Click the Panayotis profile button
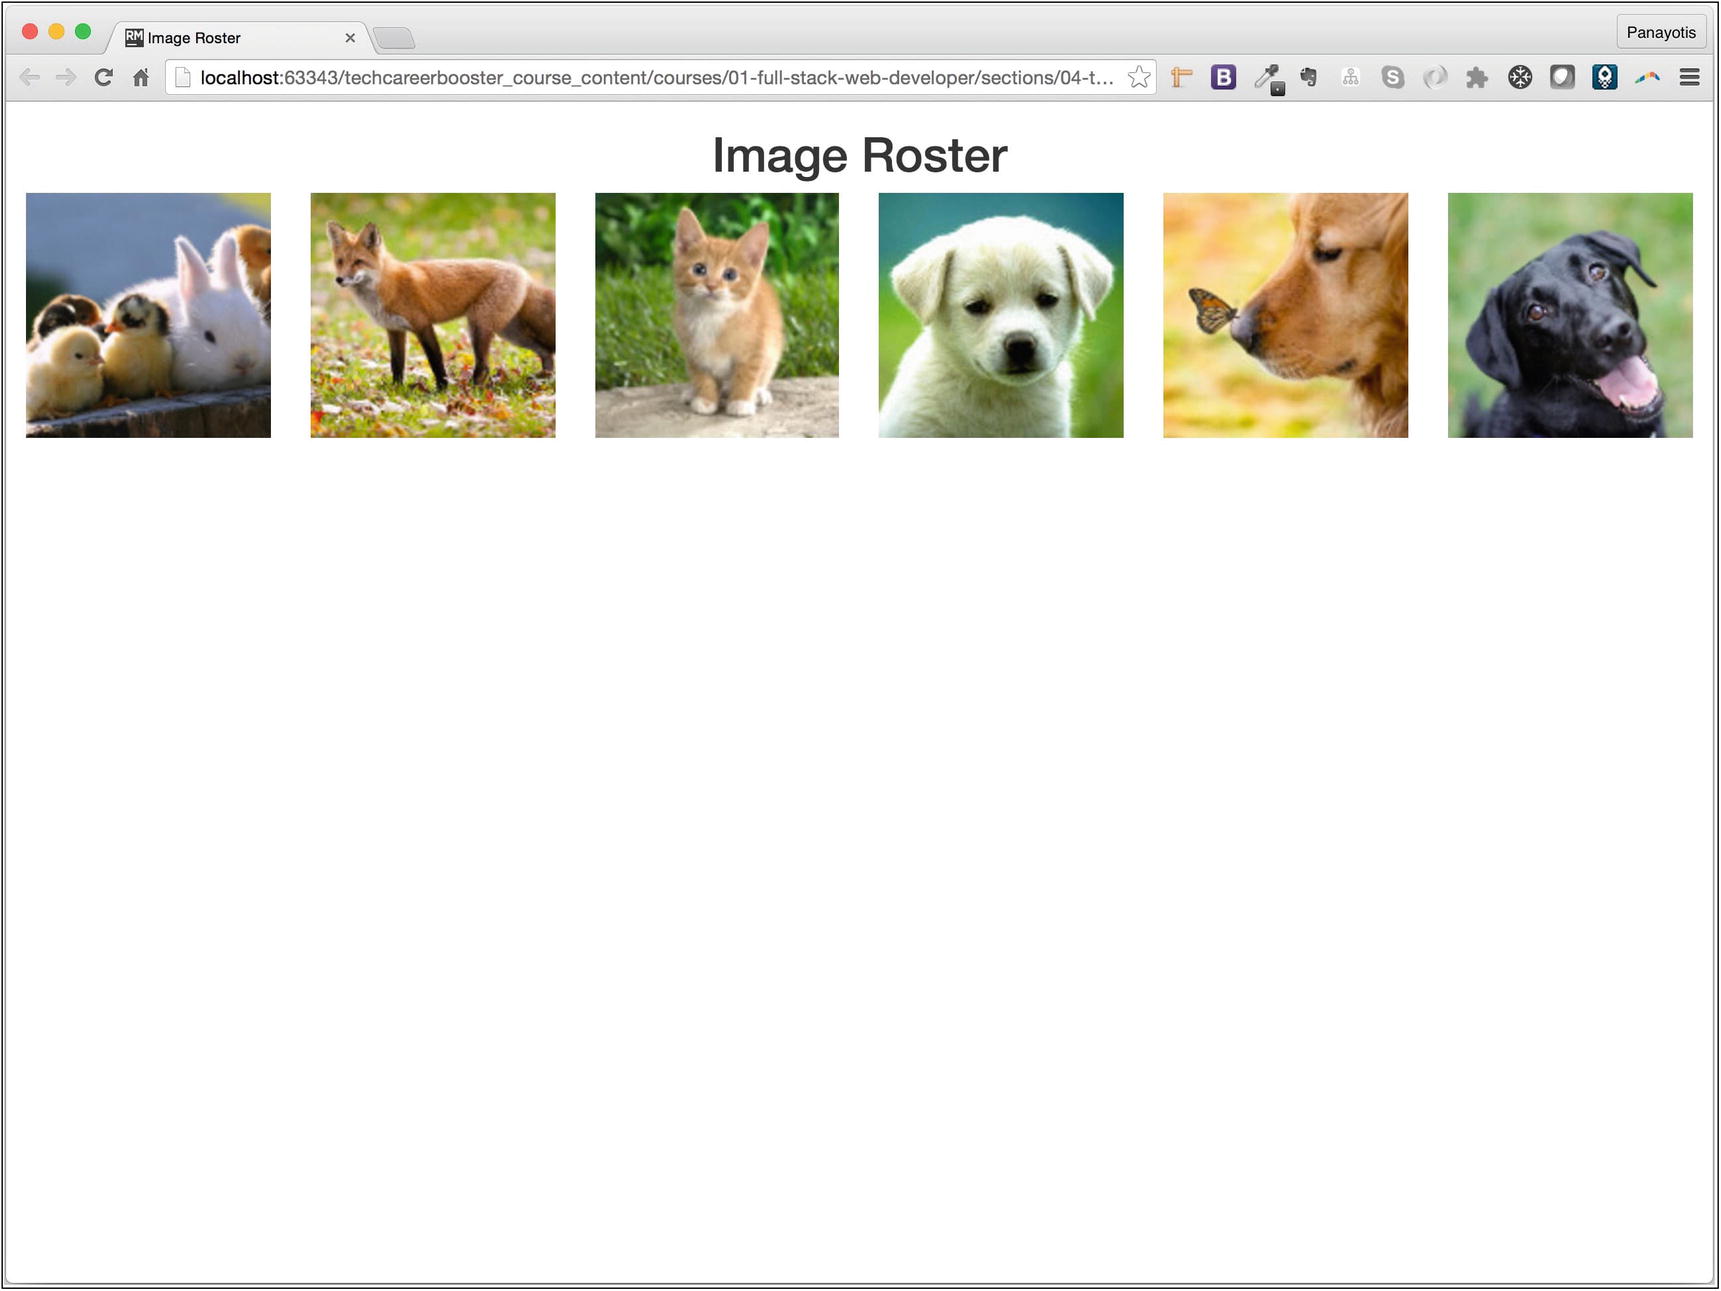 point(1661,32)
